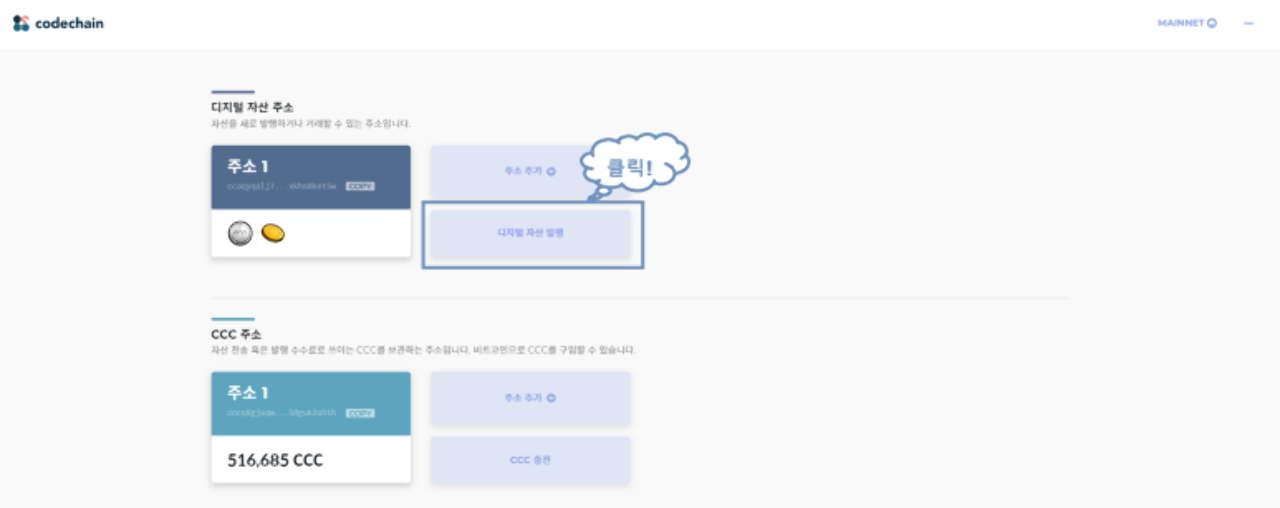Click the 디지털 자산 발행 button
The image size is (1280, 508).
click(x=530, y=232)
